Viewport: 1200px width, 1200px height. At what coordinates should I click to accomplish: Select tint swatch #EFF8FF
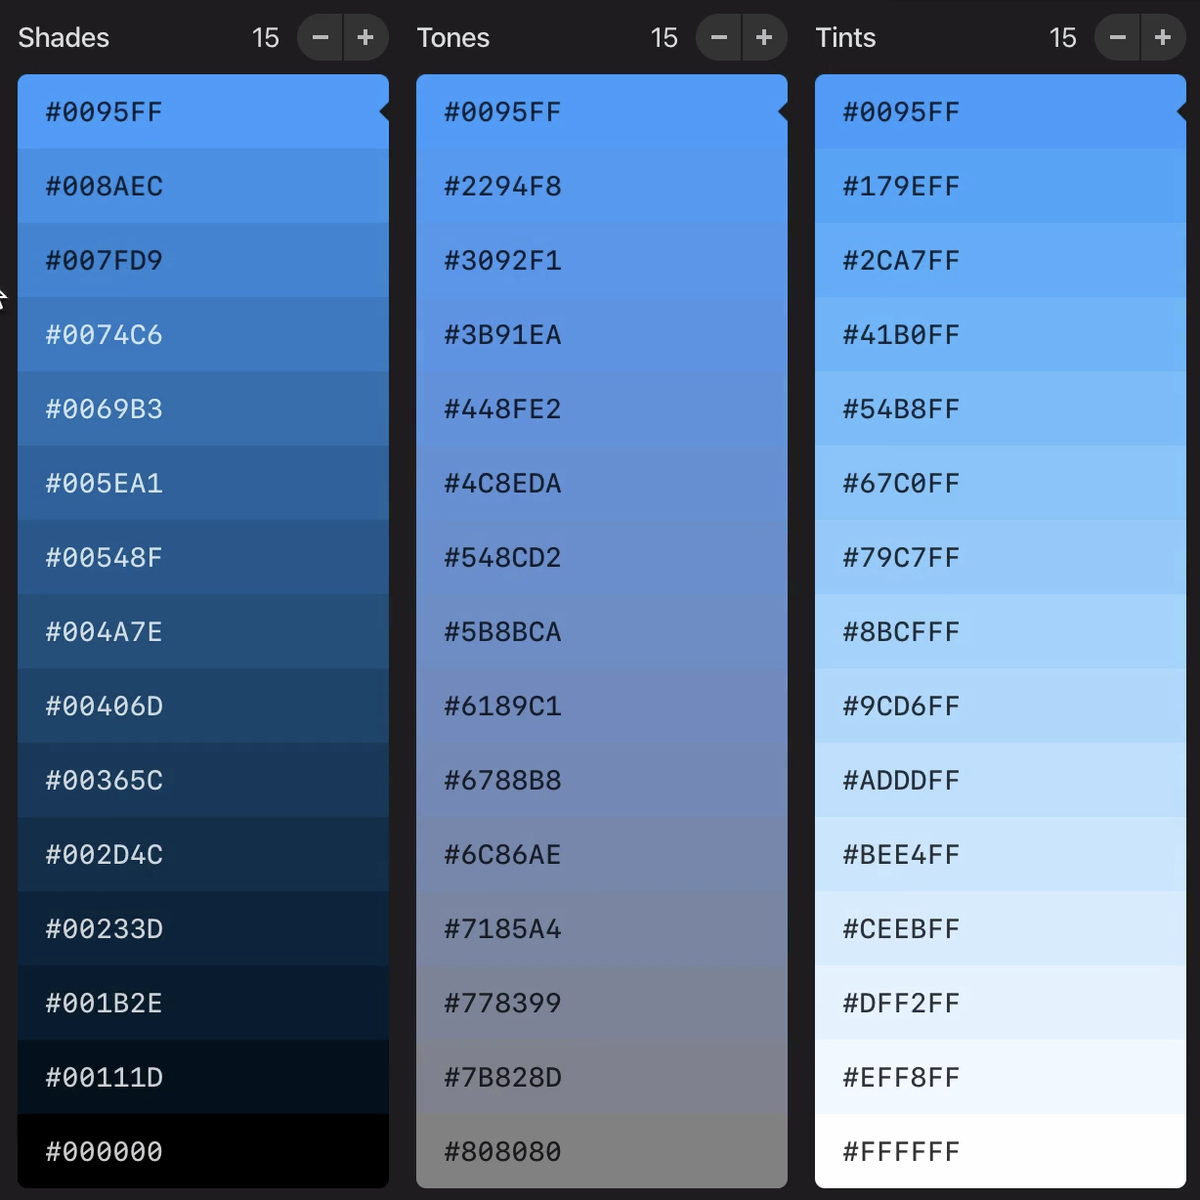click(1001, 1077)
